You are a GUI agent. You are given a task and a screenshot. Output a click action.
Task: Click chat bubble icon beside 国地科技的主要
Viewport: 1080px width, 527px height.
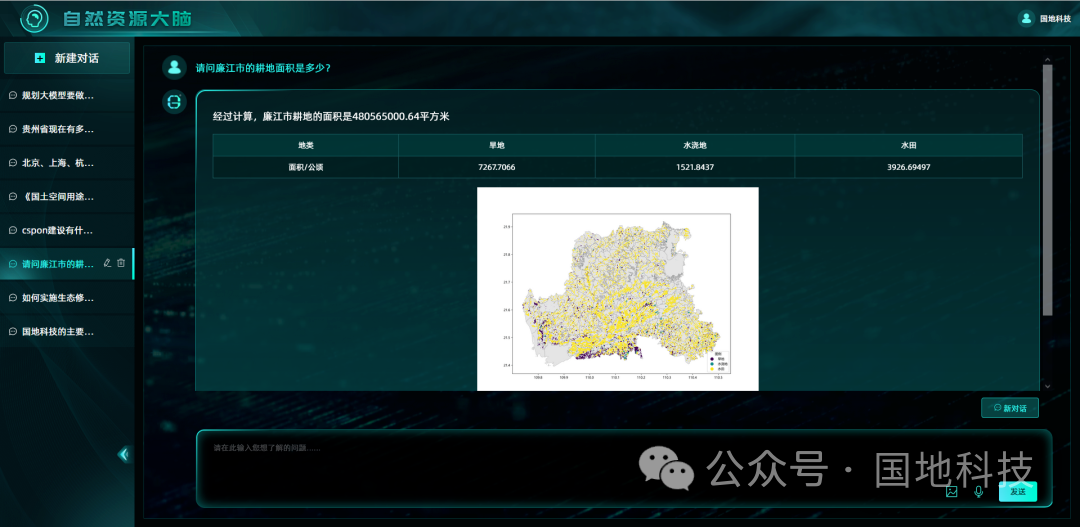12,331
